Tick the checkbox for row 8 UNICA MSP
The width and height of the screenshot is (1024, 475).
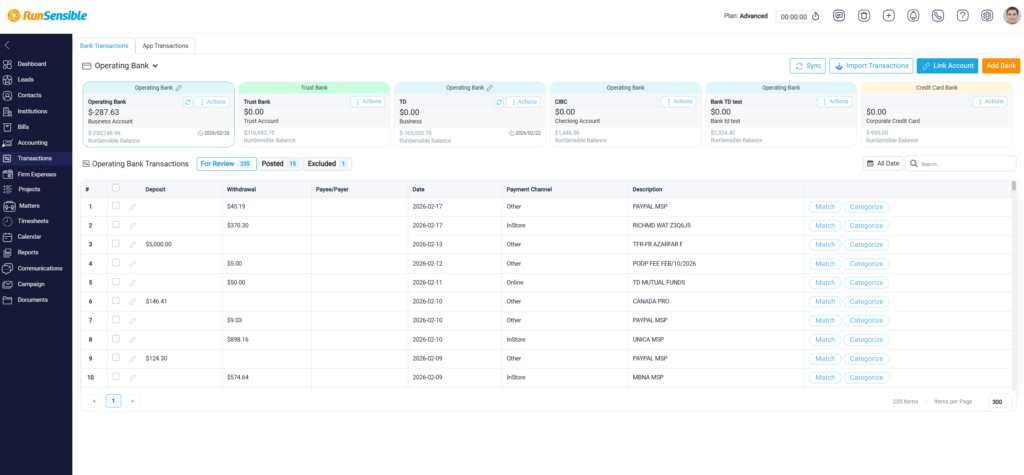116,338
